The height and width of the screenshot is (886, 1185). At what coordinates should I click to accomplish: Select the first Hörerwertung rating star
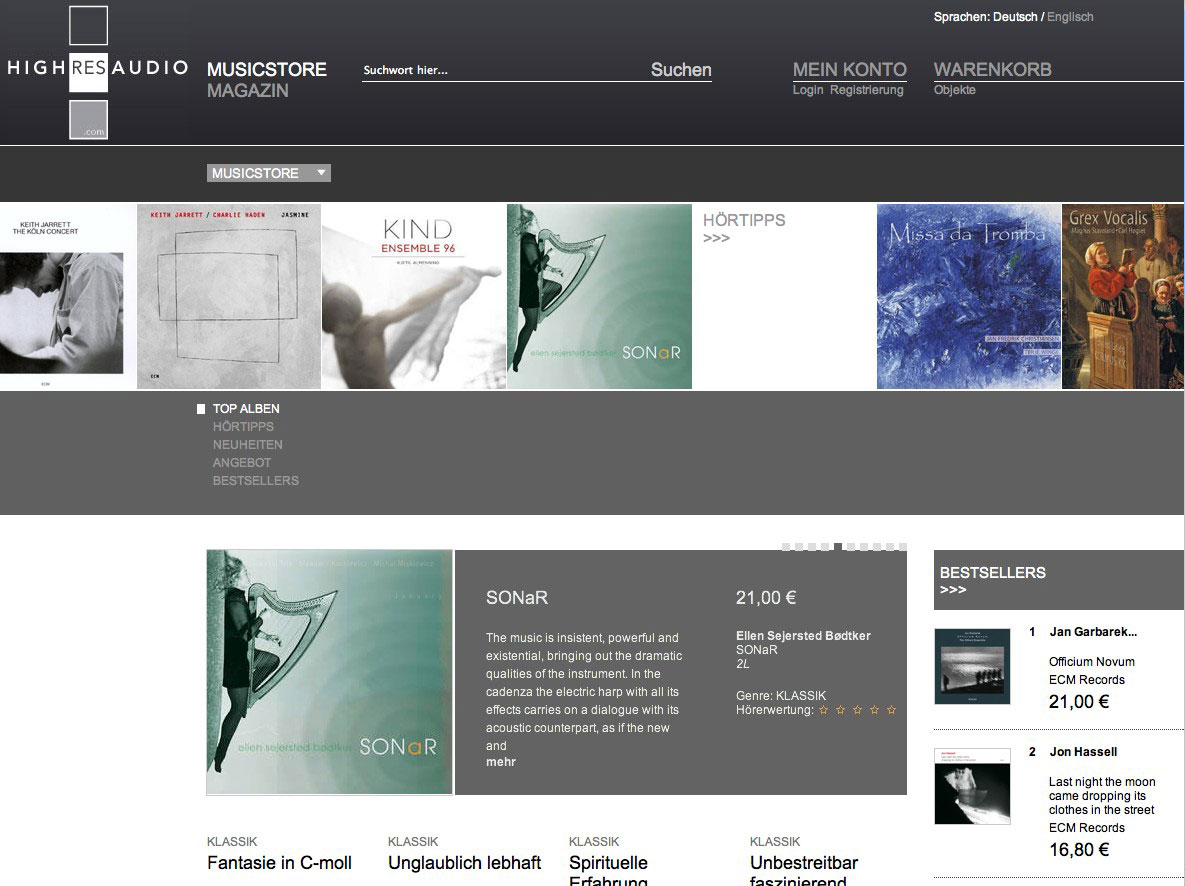pyautogui.click(x=822, y=710)
